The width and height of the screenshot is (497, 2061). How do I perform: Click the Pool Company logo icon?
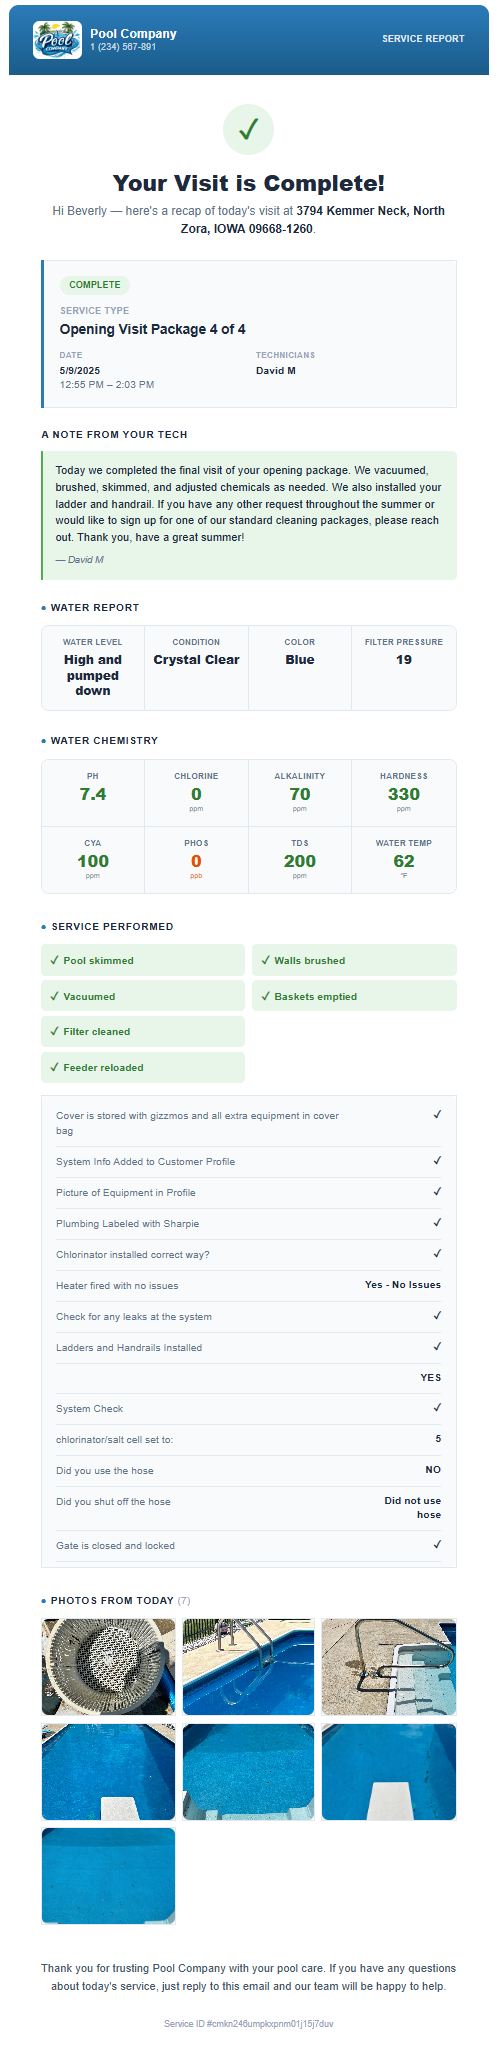pyautogui.click(x=58, y=40)
